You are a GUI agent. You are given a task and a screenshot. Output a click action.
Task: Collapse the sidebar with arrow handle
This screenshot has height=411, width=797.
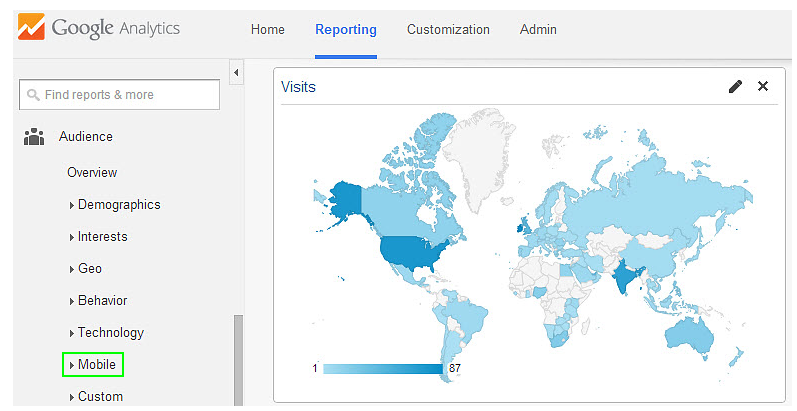[x=236, y=73]
